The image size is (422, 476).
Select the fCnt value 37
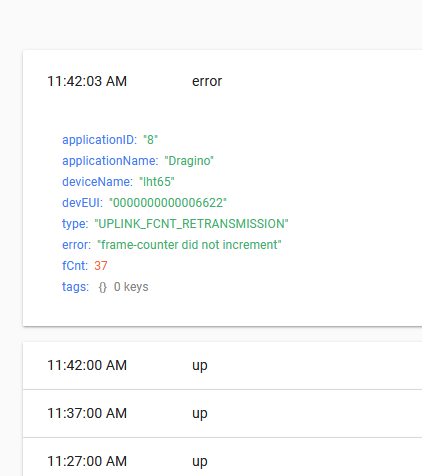[101, 266]
